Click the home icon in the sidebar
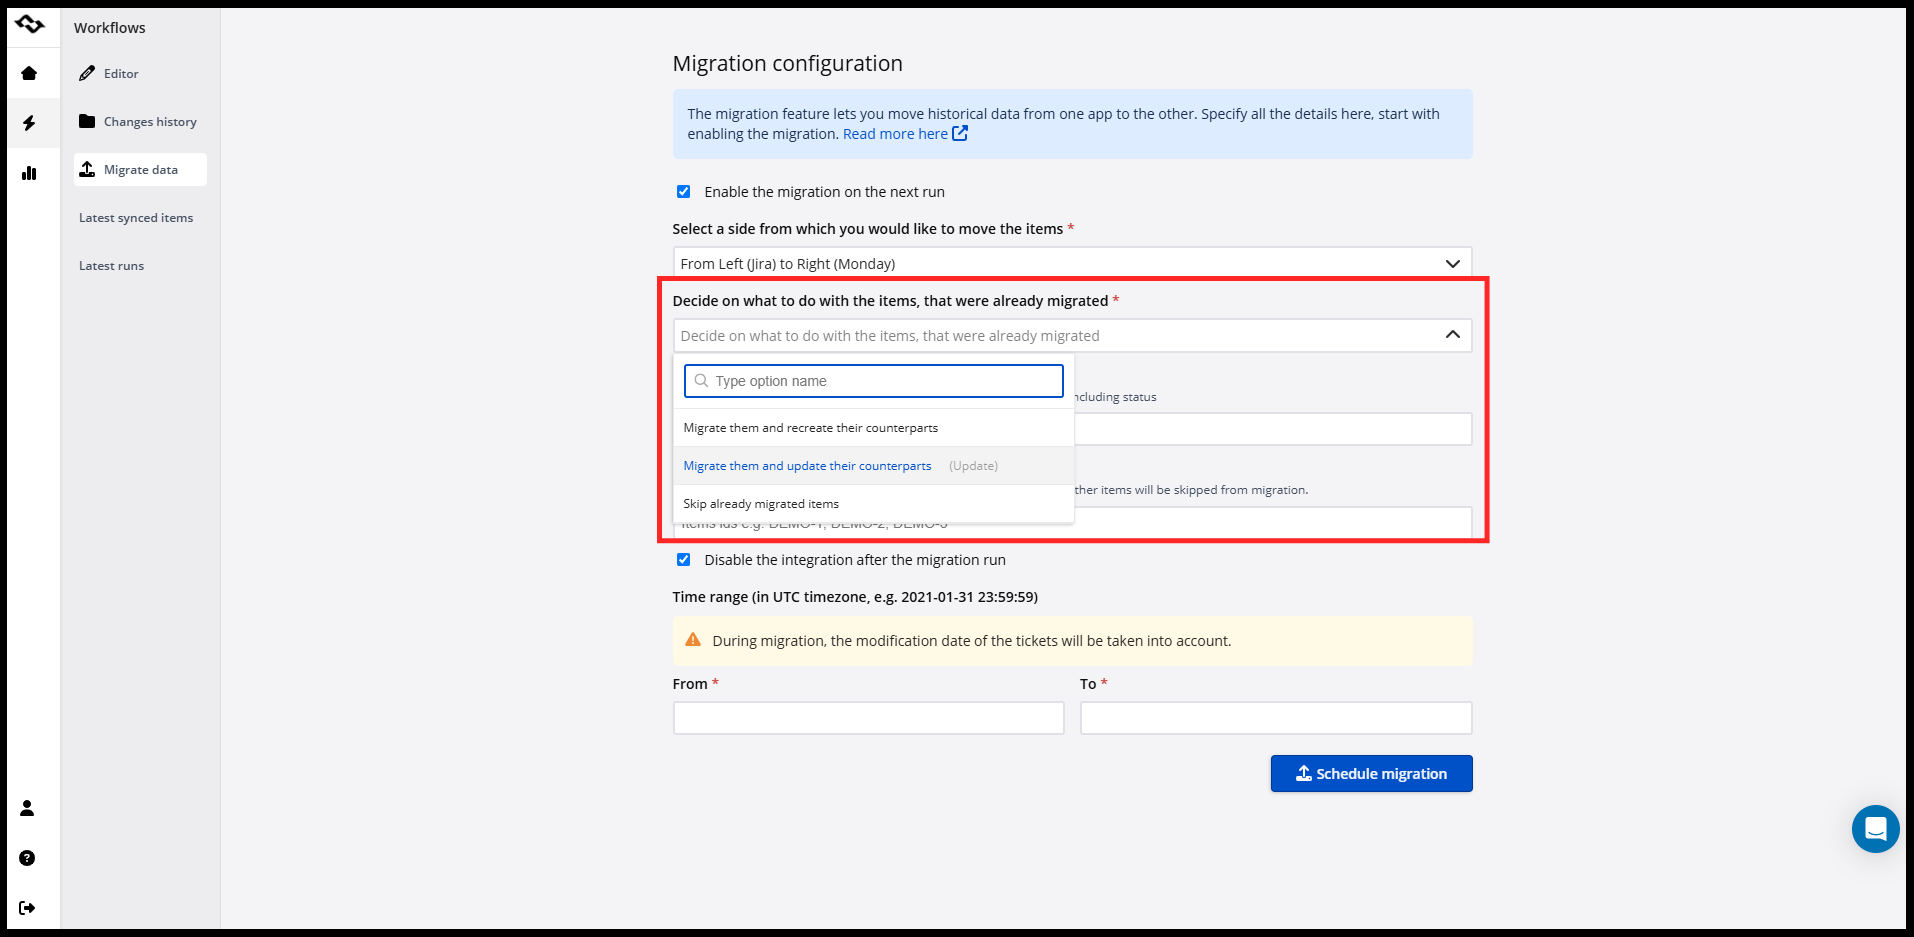1914x937 pixels. point(29,73)
